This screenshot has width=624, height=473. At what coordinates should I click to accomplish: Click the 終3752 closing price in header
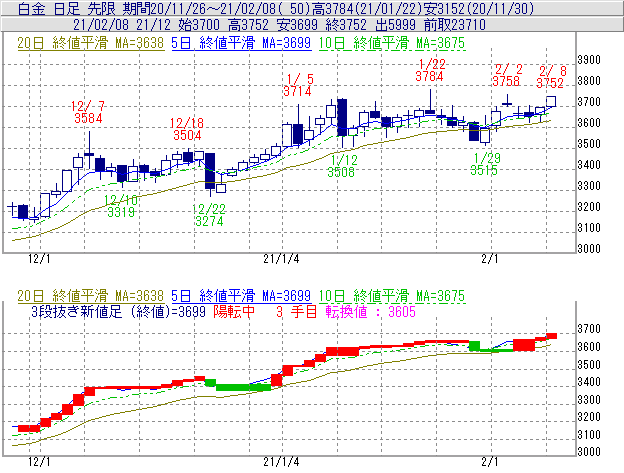(x=346, y=25)
